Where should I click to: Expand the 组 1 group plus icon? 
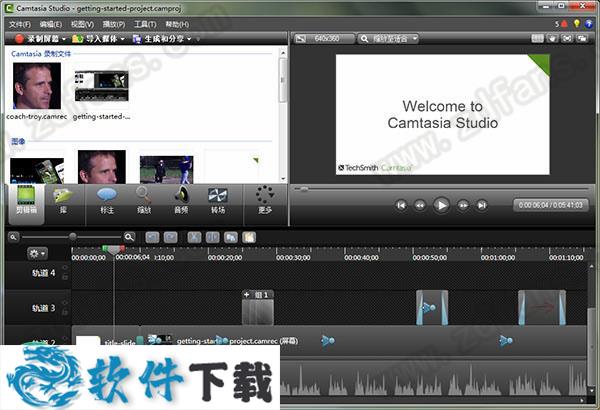pyautogui.click(x=247, y=294)
